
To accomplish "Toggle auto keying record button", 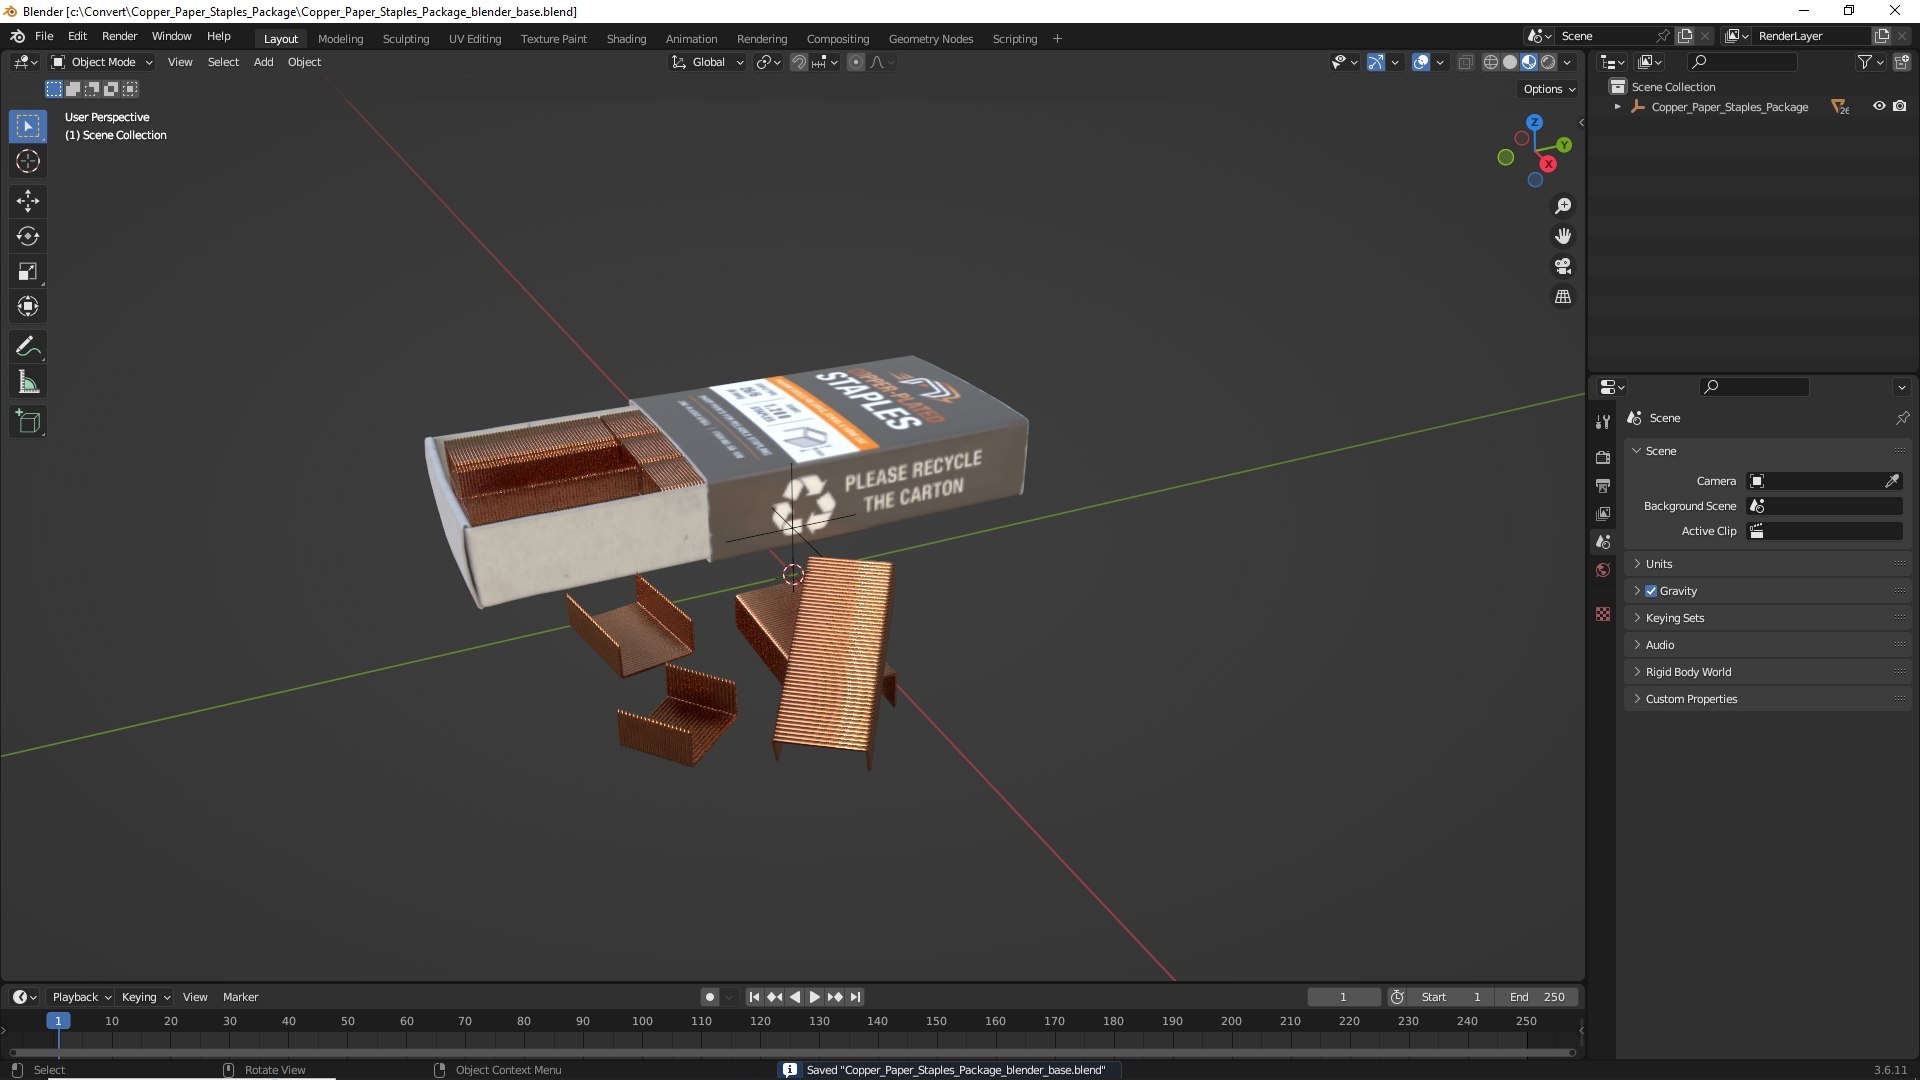I will pos(709,997).
